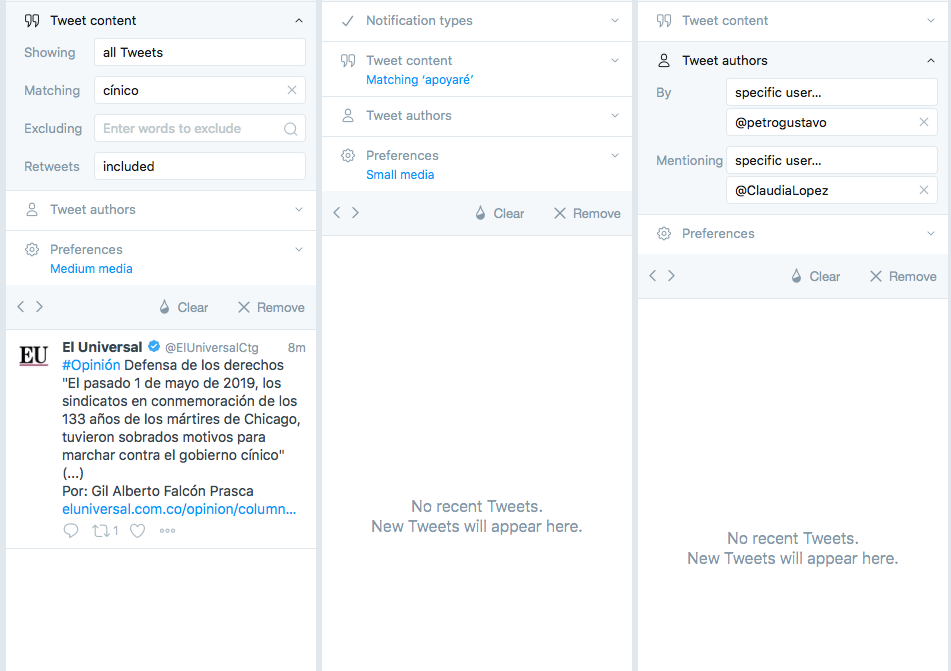Click the Matching field containing 'cínico'
The height and width of the screenshot is (671, 951).
tap(200, 90)
